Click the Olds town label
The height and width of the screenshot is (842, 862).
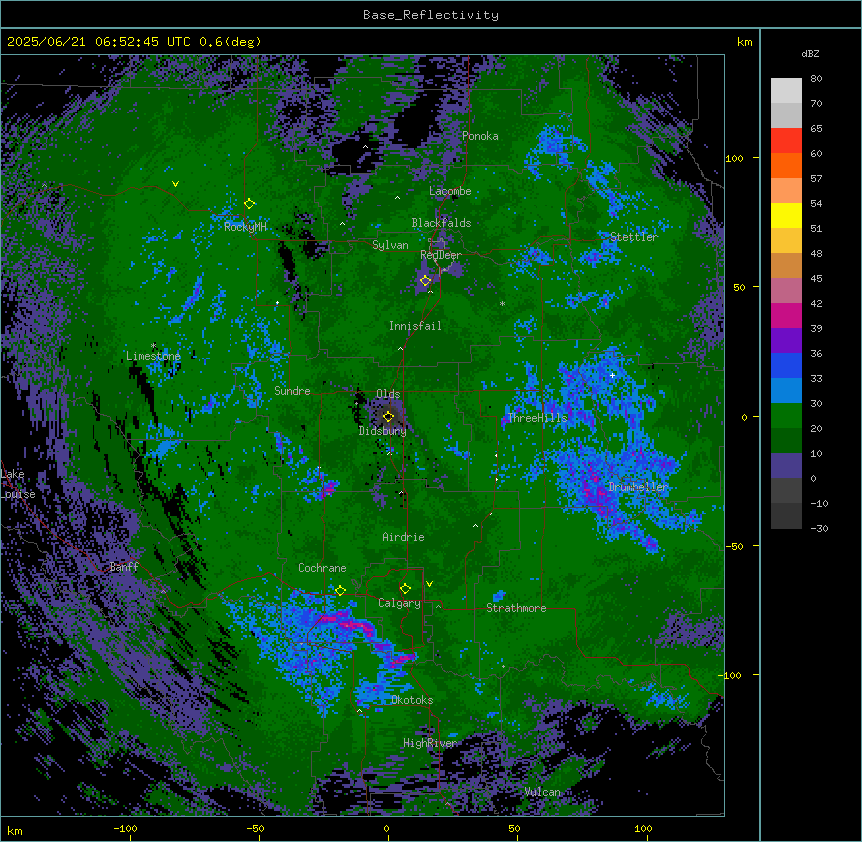[388, 394]
